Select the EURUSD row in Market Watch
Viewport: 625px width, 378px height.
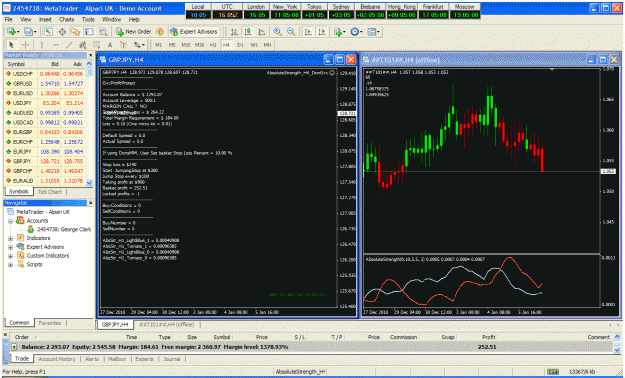(44, 93)
